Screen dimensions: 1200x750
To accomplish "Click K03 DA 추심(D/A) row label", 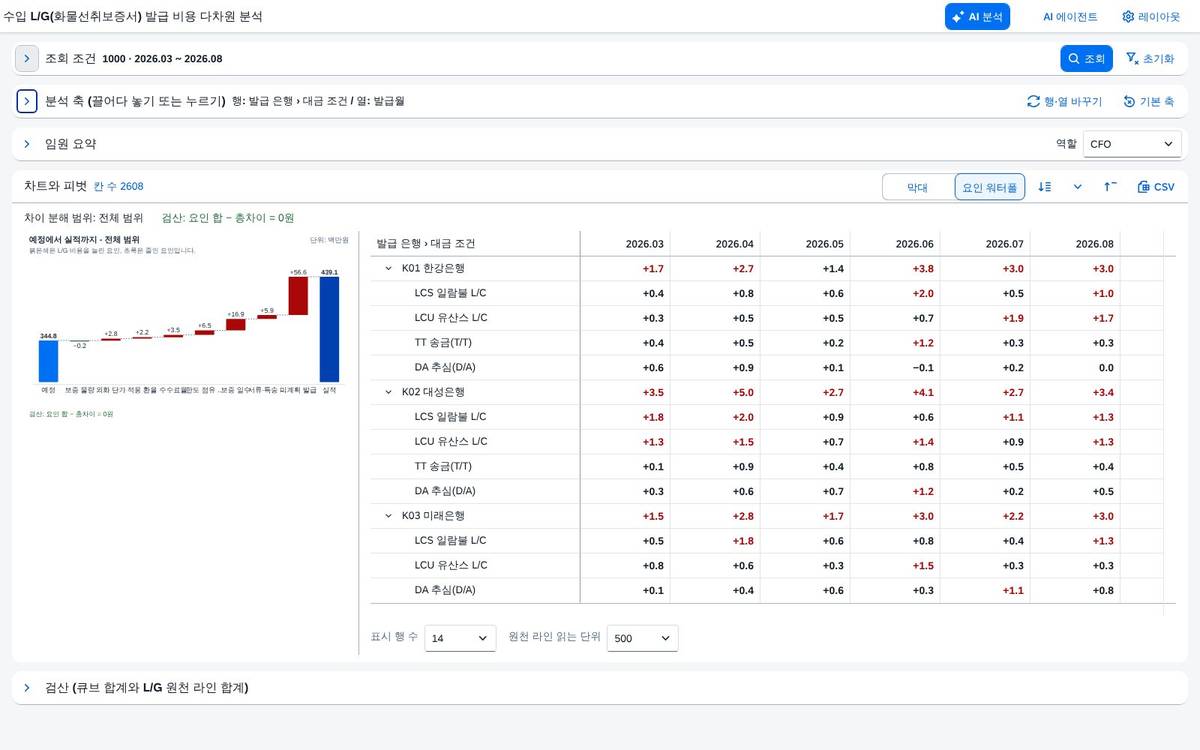I will 445,591.
